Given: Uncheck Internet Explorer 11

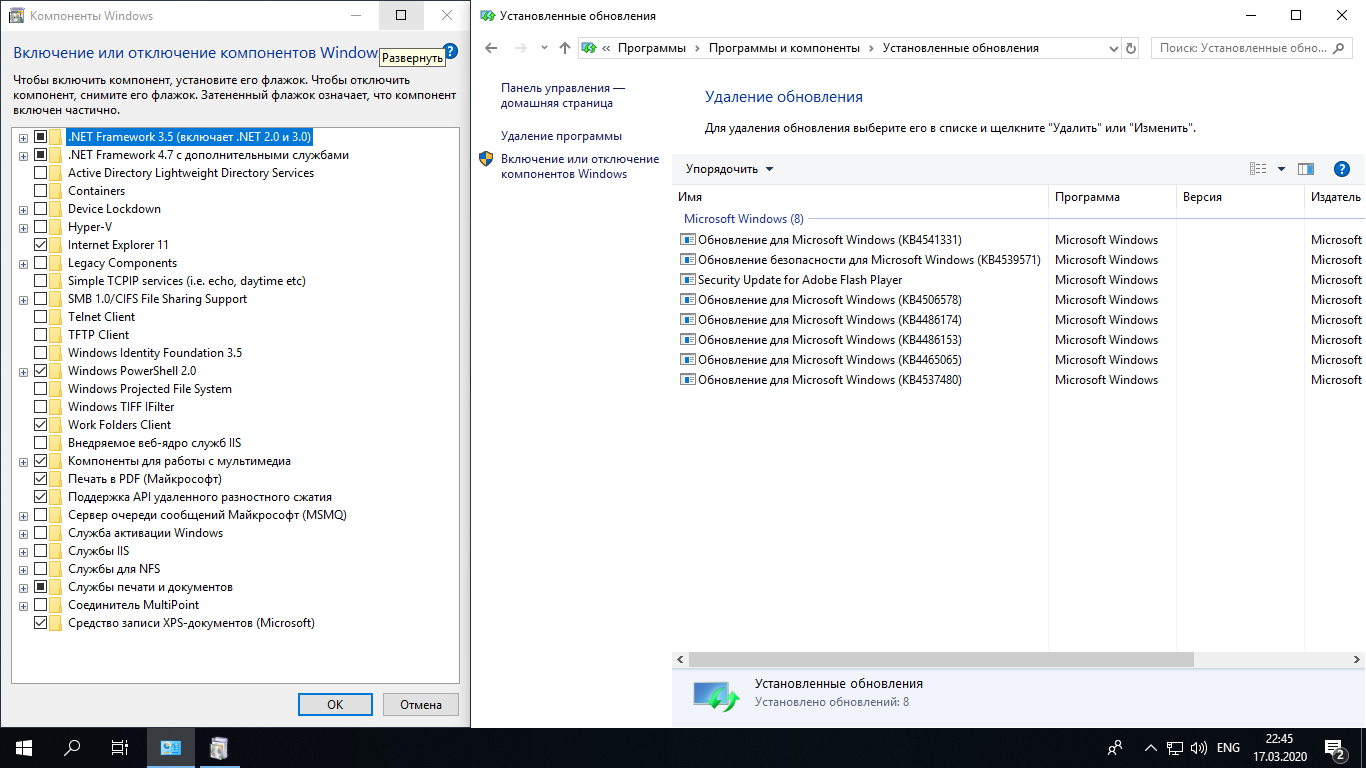Looking at the screenshot, I should click(40, 245).
